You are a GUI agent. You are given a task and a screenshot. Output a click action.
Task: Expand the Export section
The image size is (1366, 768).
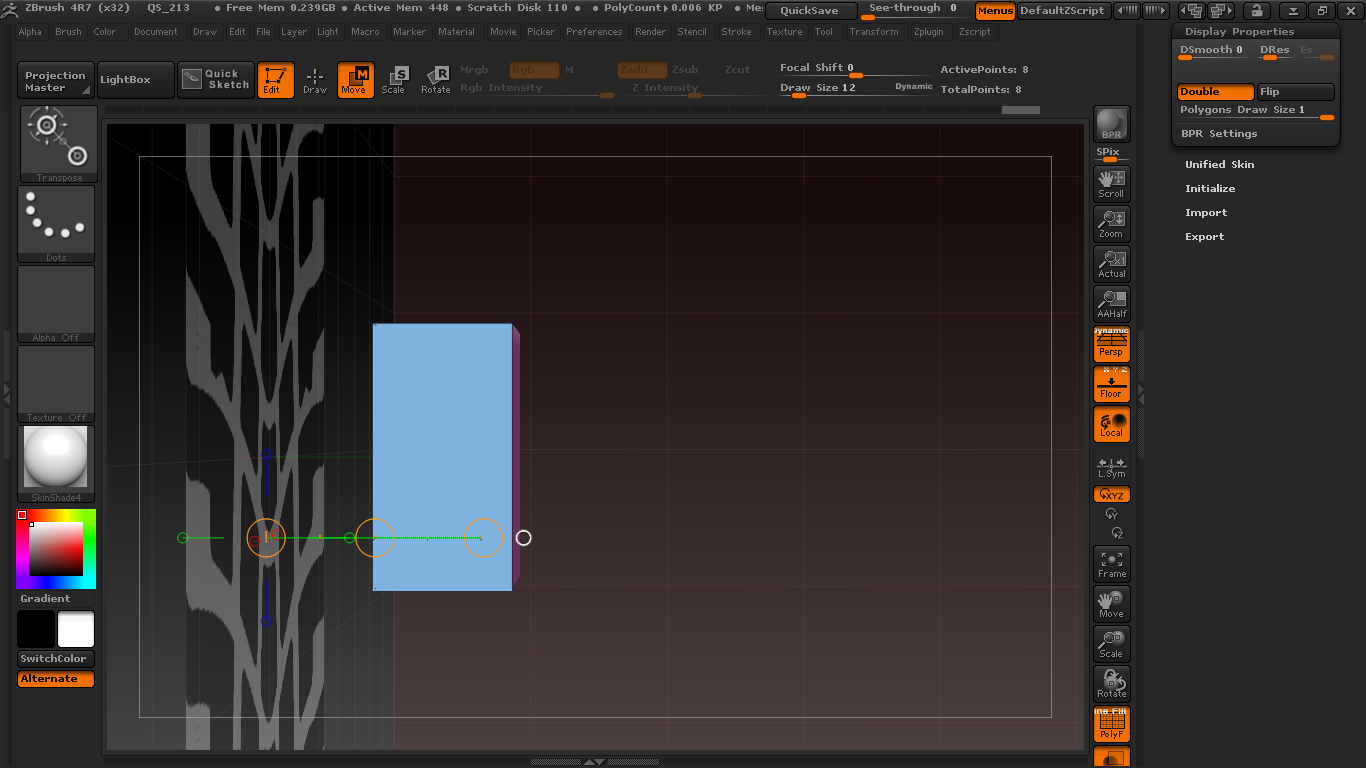[x=1204, y=237]
